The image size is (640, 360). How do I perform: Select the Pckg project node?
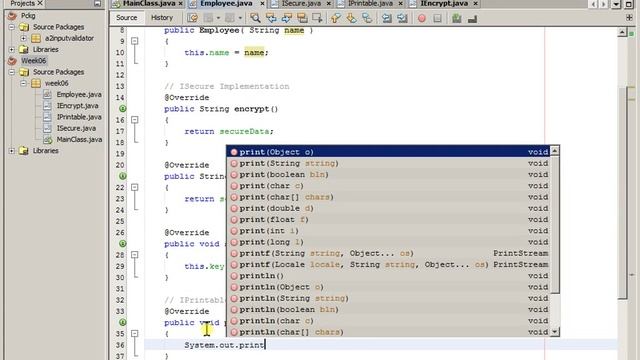pos(28,16)
